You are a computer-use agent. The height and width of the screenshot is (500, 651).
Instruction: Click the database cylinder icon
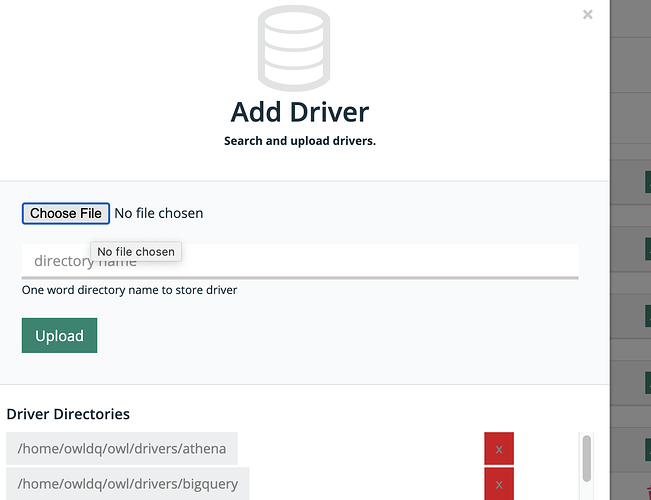pos(294,48)
